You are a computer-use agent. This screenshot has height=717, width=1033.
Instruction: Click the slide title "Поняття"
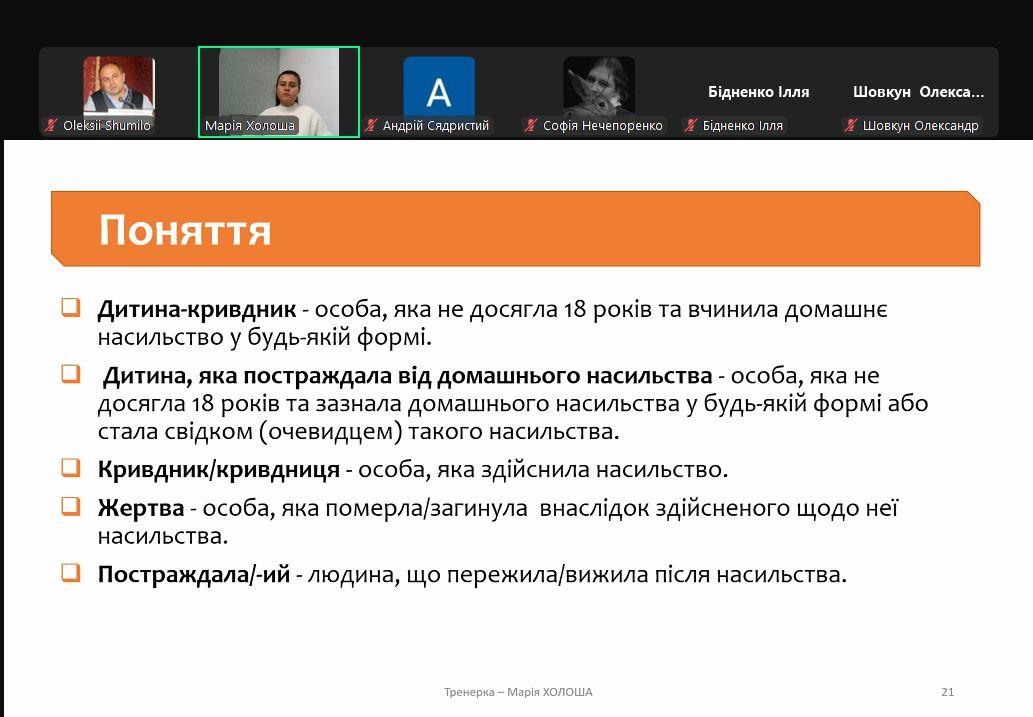click(x=185, y=230)
